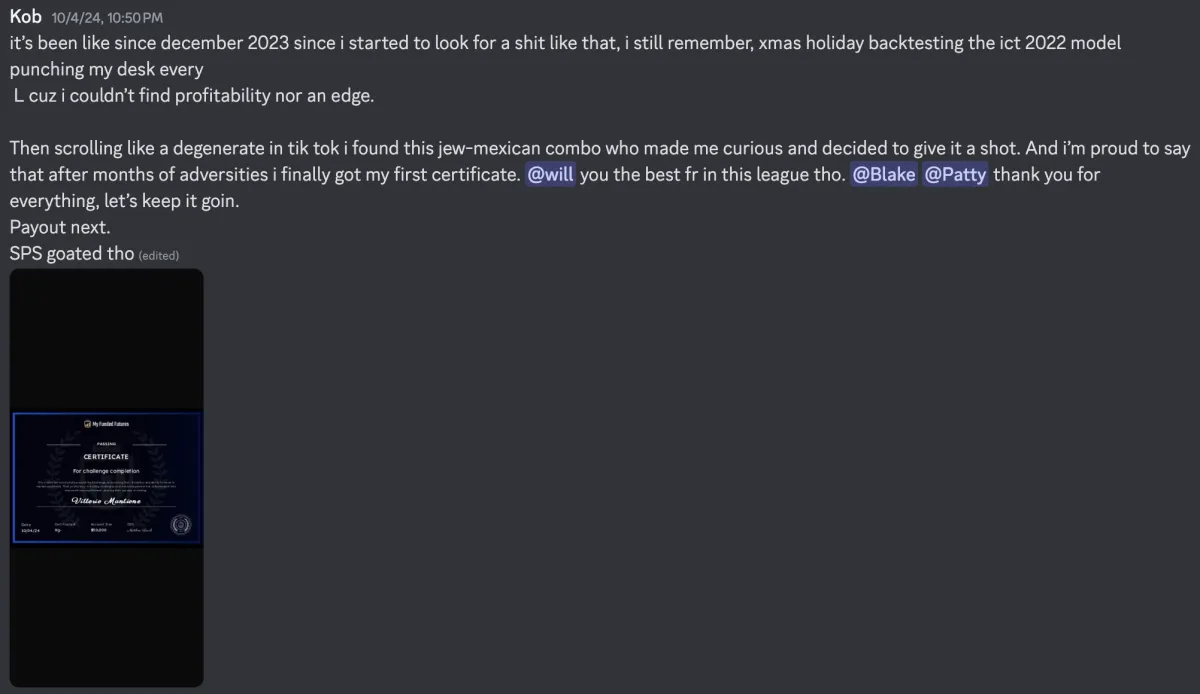Click the CERTIFICATE heading in the image
This screenshot has width=1200, height=694.
106,457
